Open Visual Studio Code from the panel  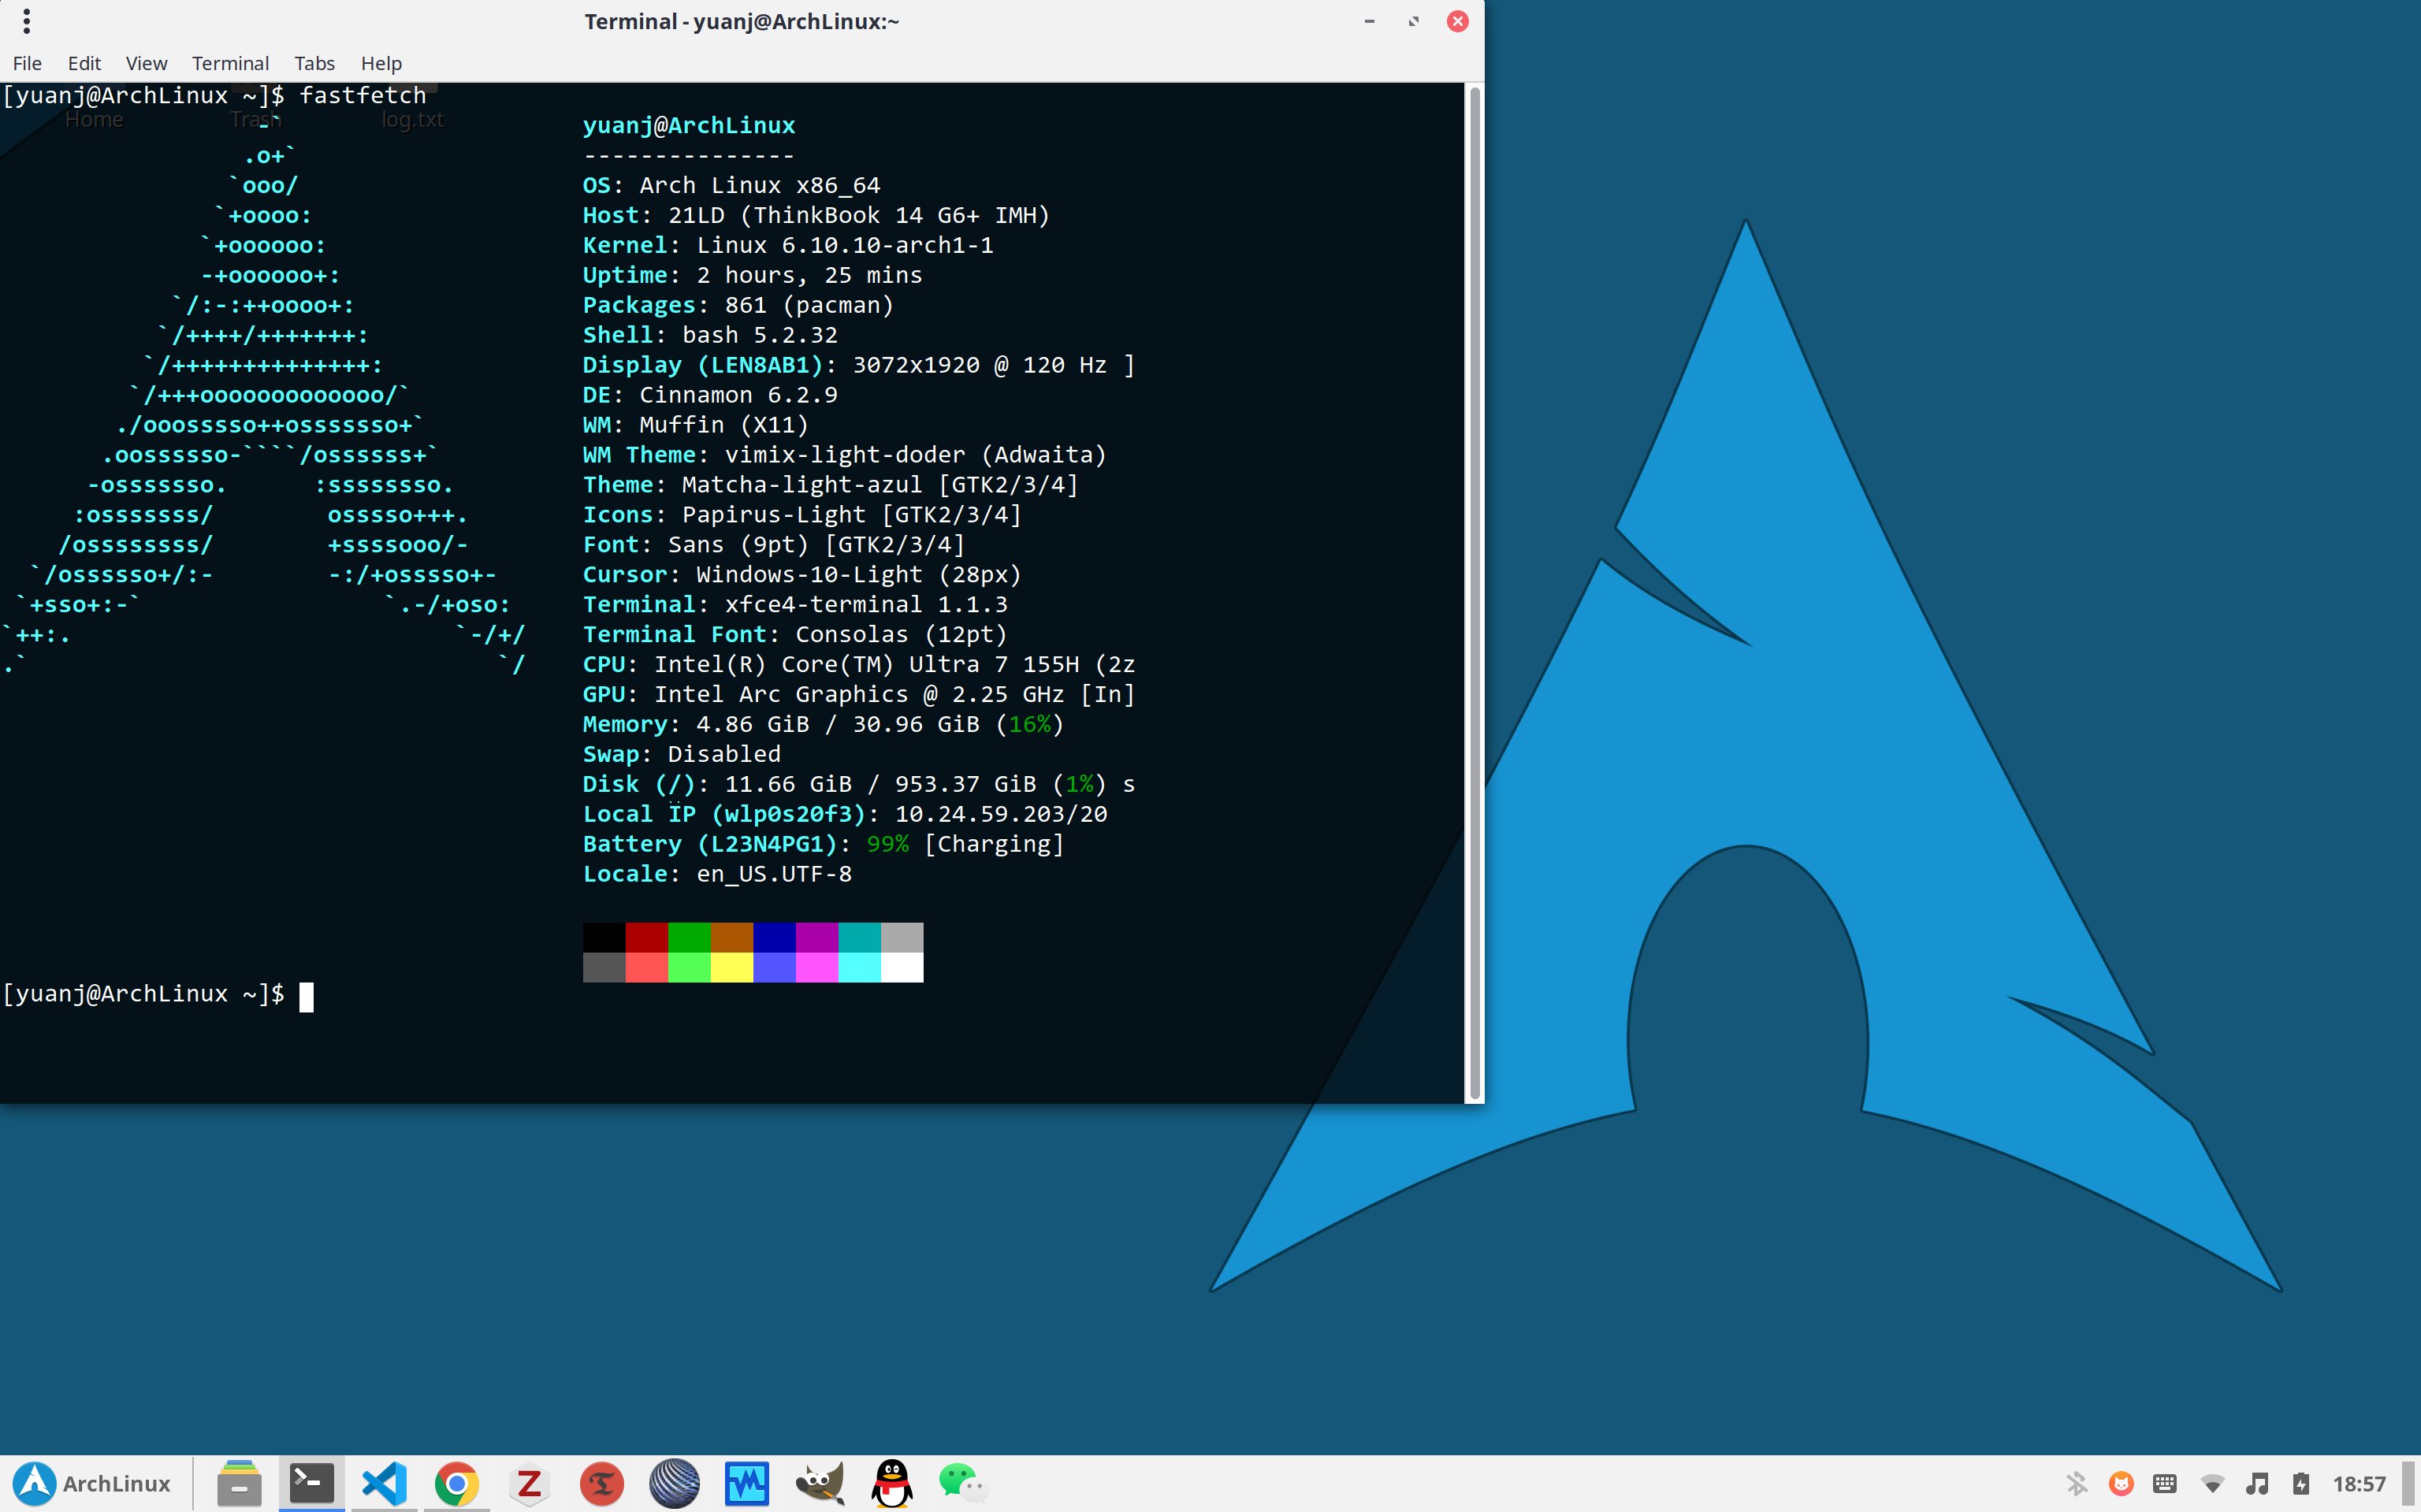[x=384, y=1483]
